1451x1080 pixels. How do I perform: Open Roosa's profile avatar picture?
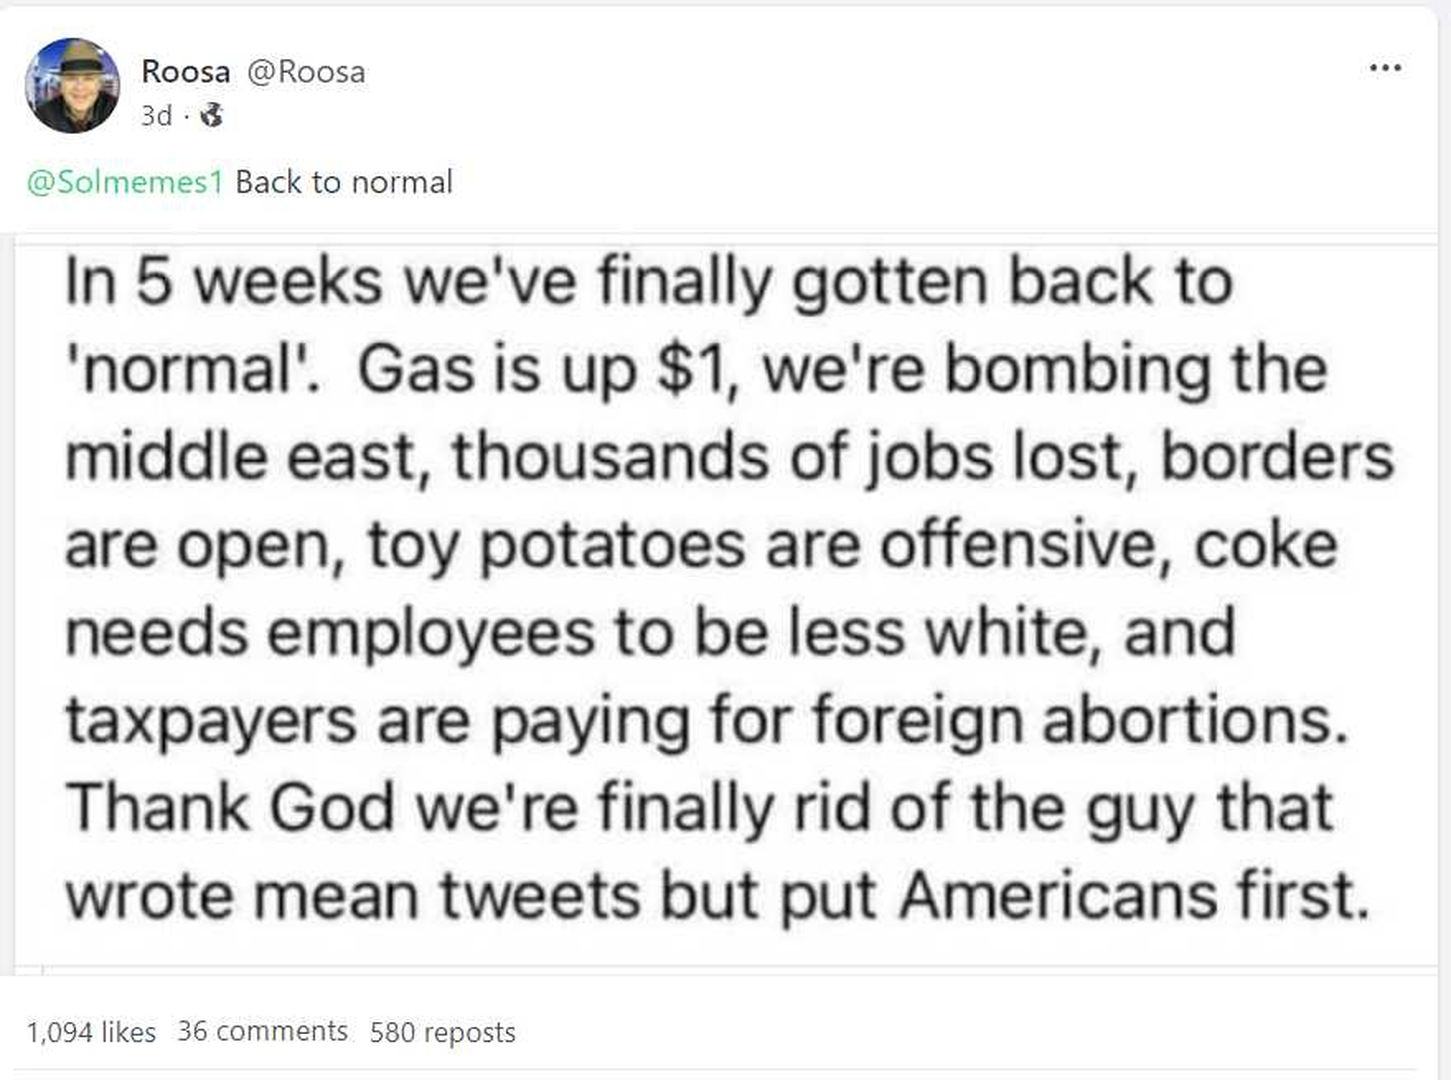[72, 86]
